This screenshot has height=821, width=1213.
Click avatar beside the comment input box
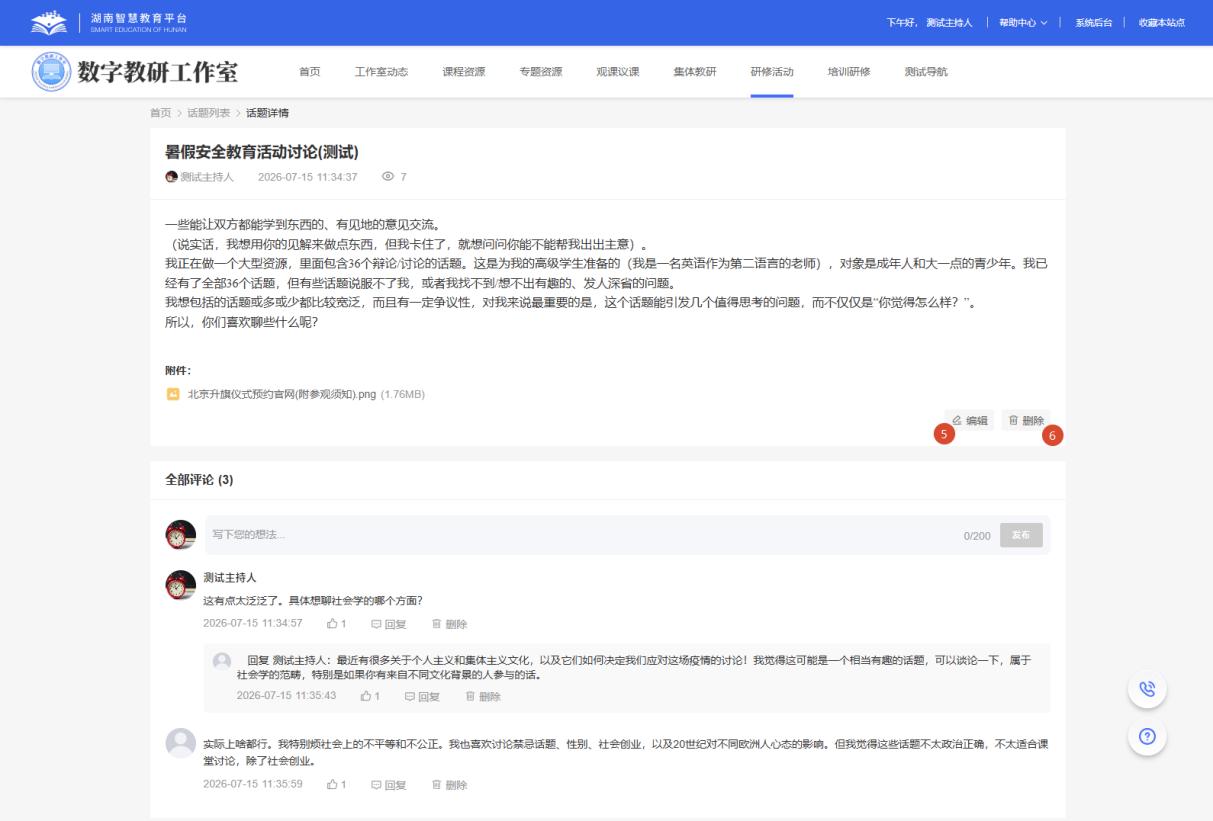pos(180,535)
